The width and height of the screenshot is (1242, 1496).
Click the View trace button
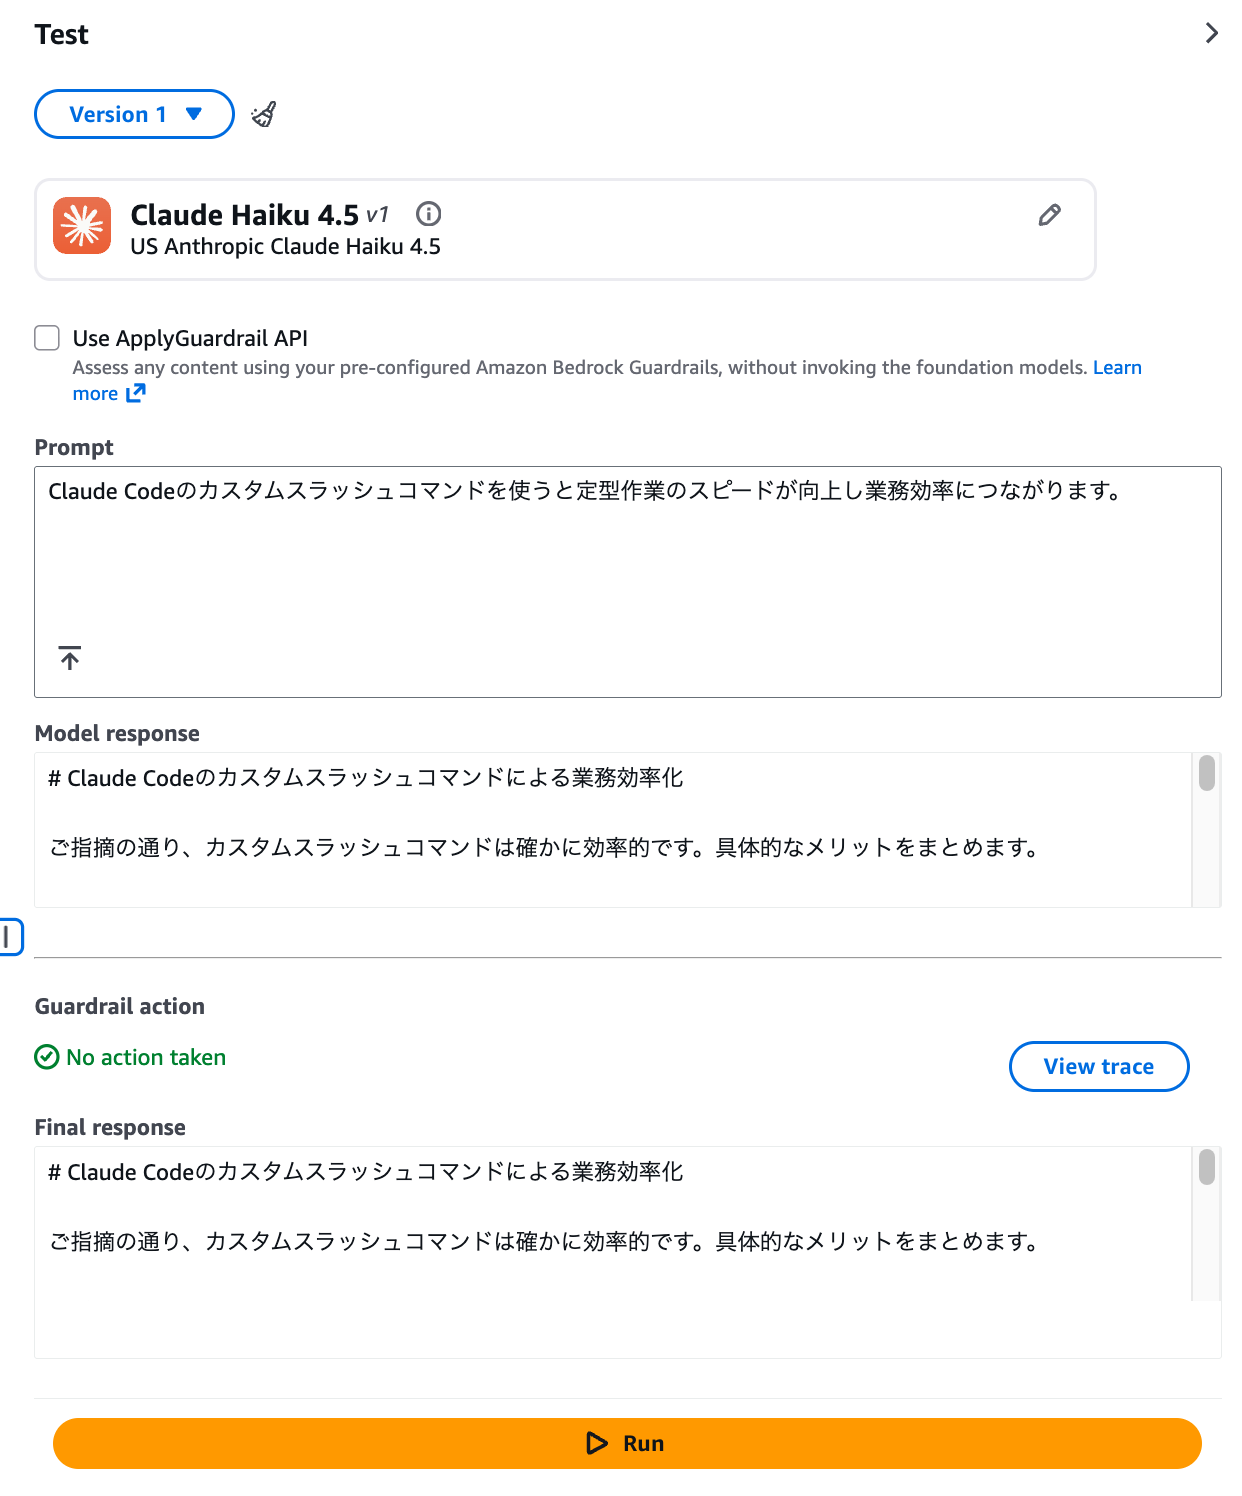click(x=1099, y=1066)
